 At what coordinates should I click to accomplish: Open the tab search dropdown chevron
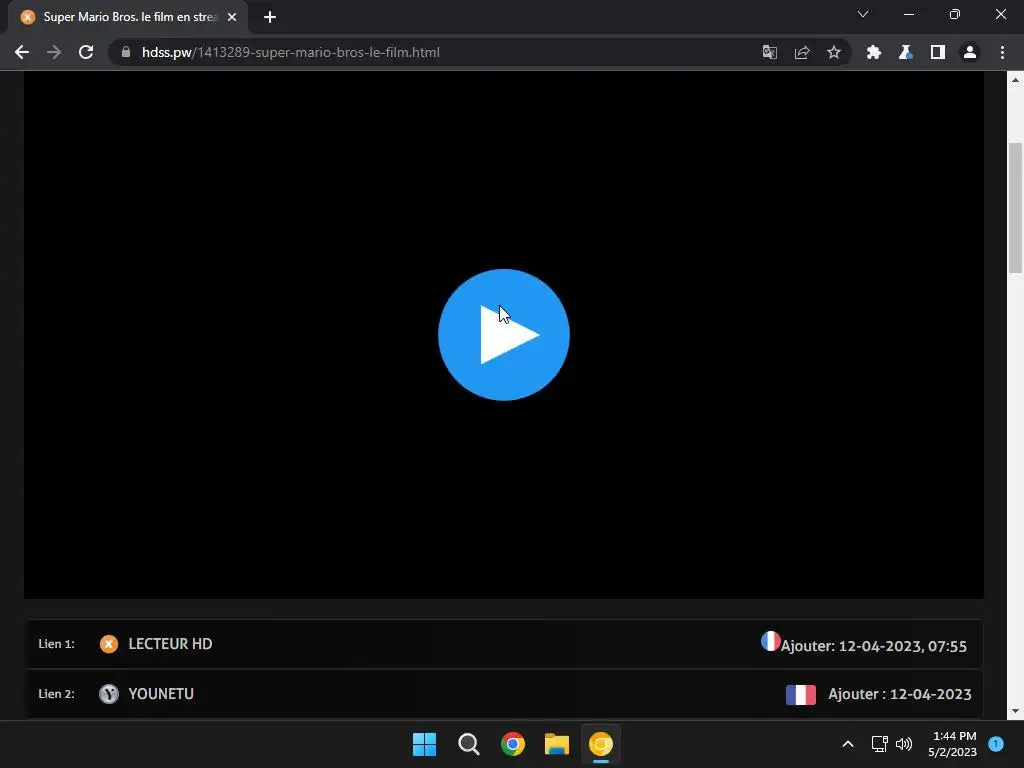(863, 14)
